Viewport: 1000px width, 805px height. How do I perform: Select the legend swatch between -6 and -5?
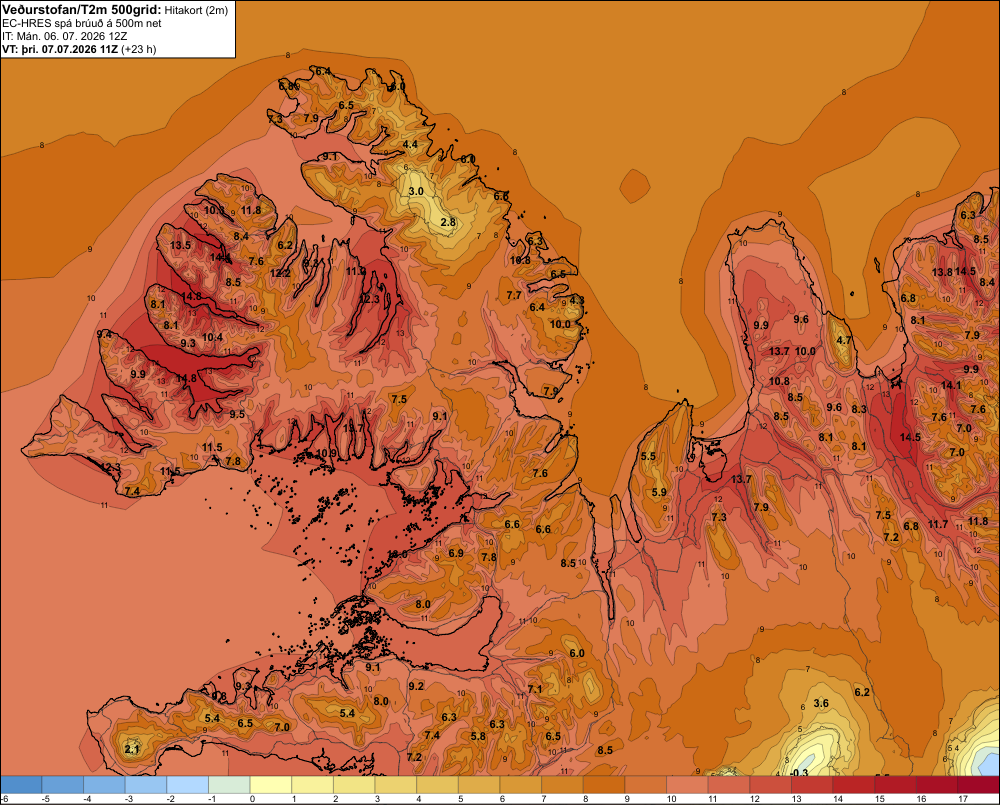[x=22, y=785]
